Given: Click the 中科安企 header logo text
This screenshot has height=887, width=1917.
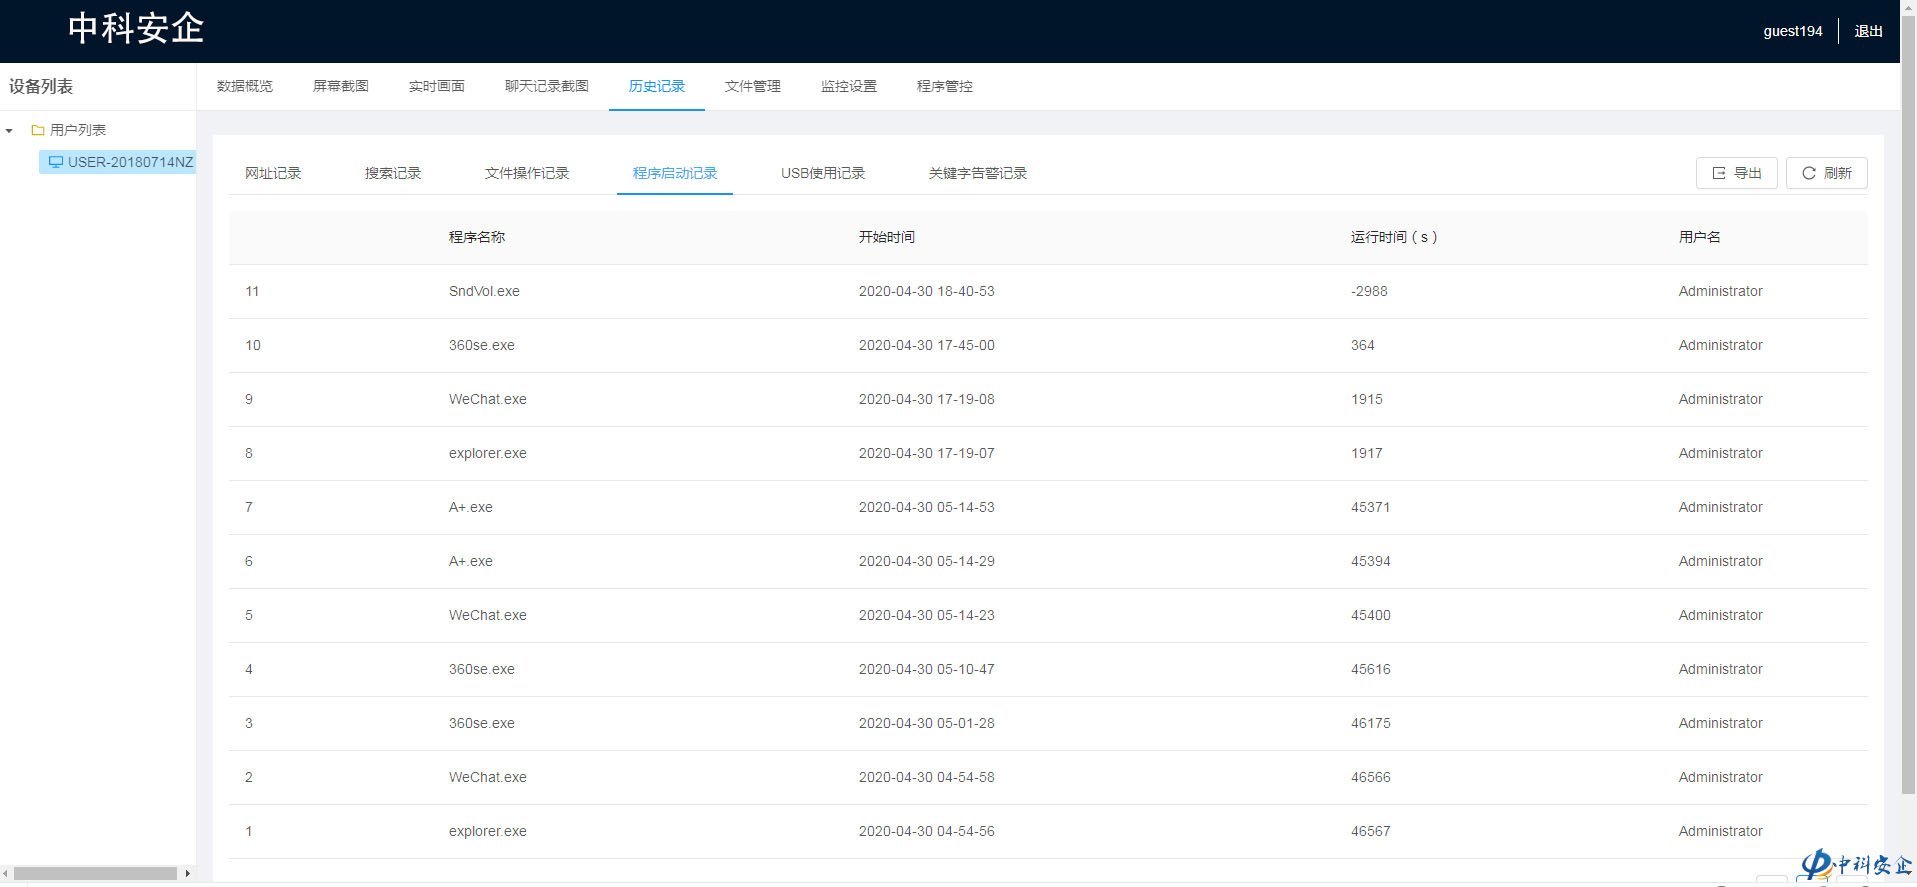Looking at the screenshot, I should (136, 28).
